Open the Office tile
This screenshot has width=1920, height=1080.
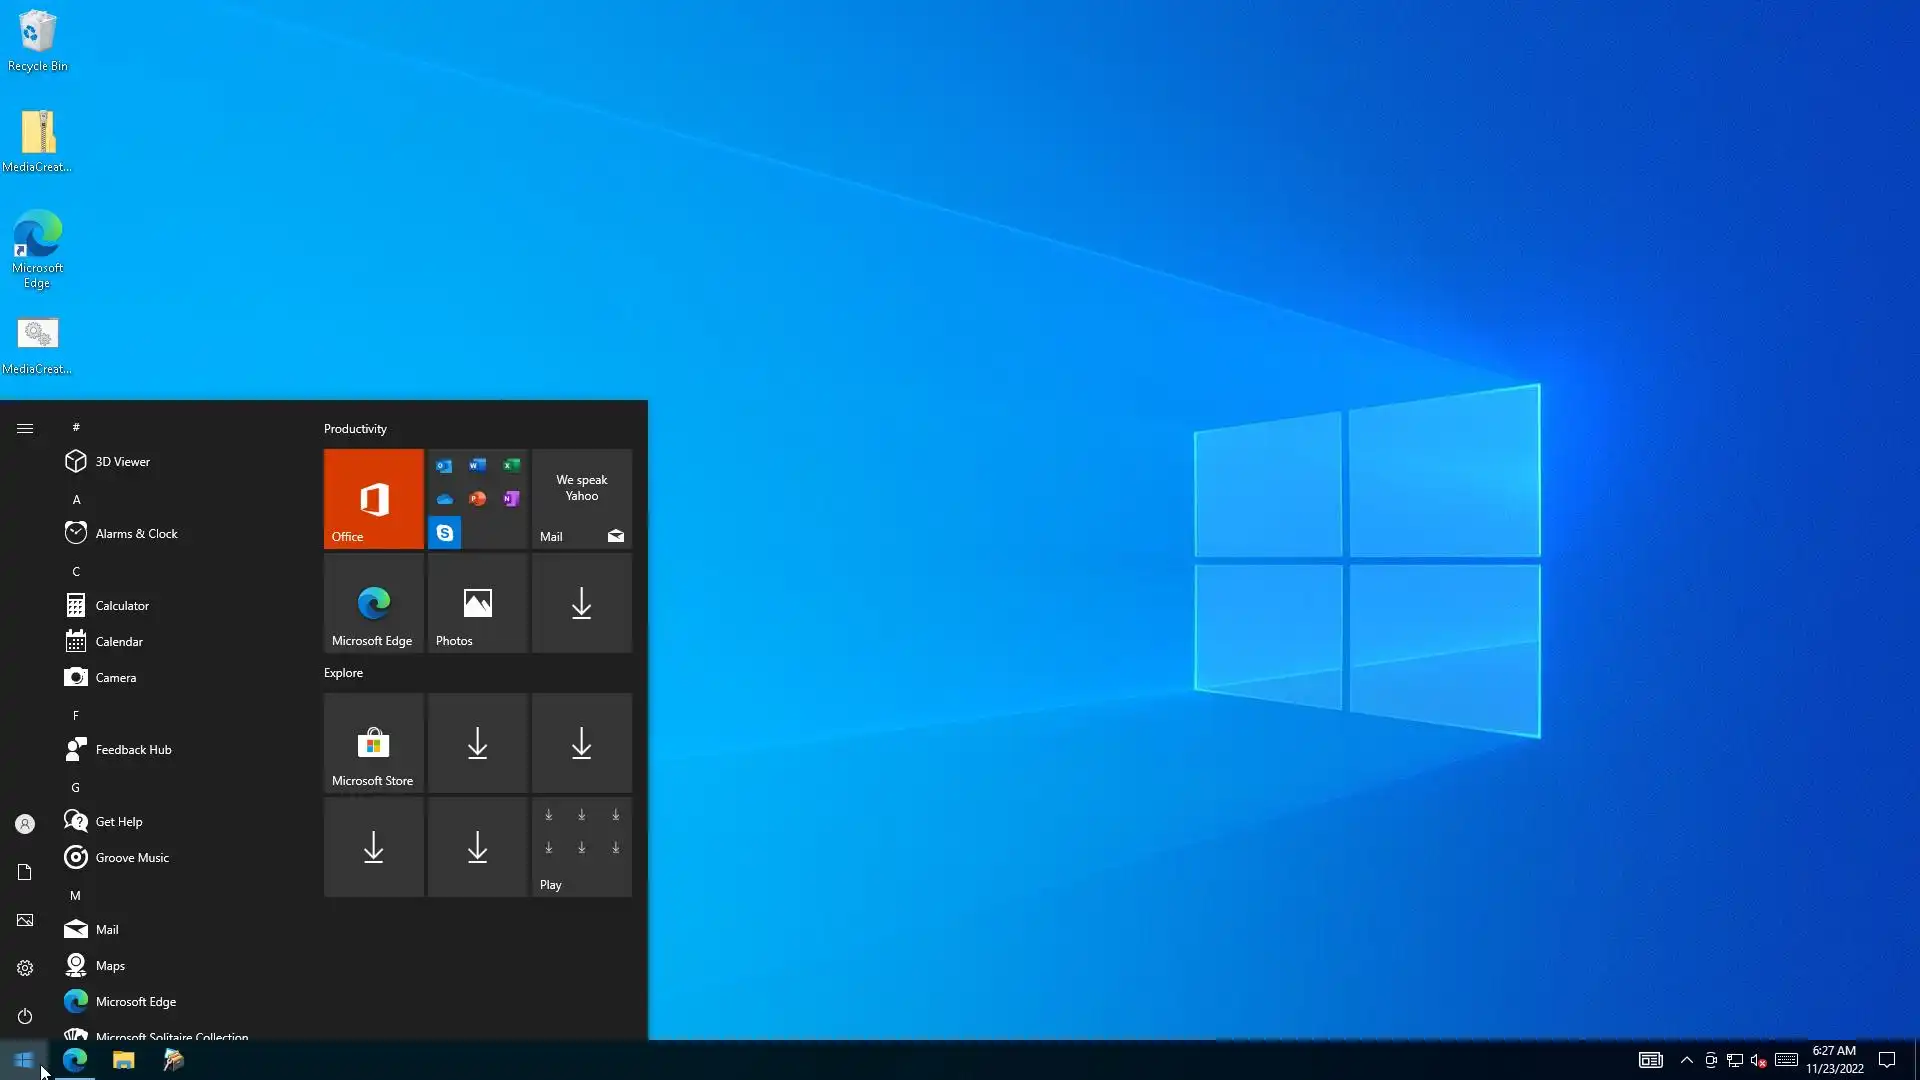point(373,498)
